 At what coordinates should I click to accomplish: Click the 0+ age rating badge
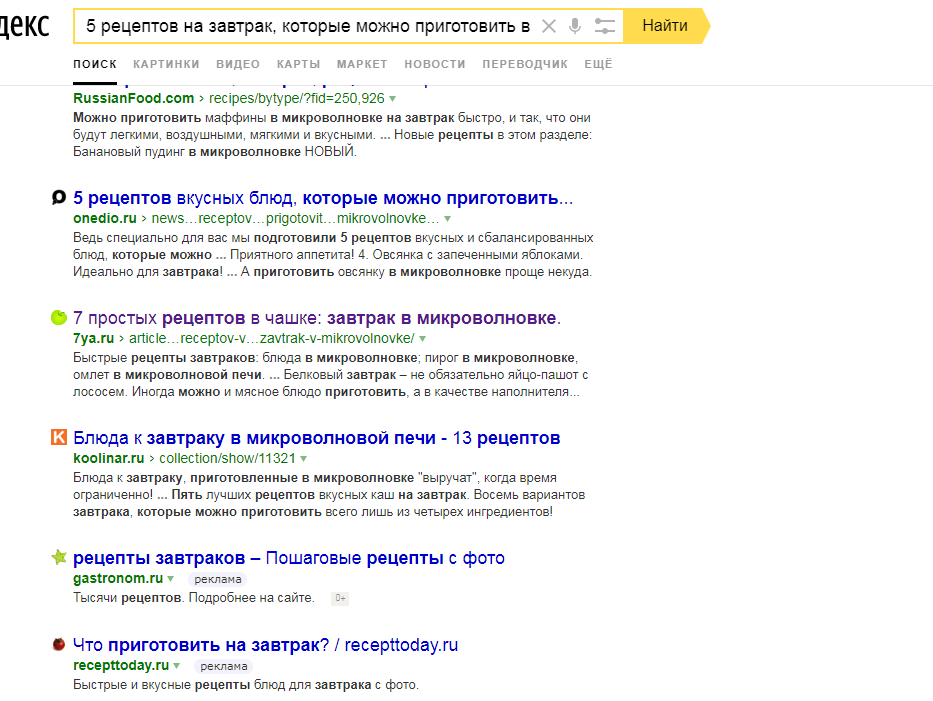click(x=340, y=598)
